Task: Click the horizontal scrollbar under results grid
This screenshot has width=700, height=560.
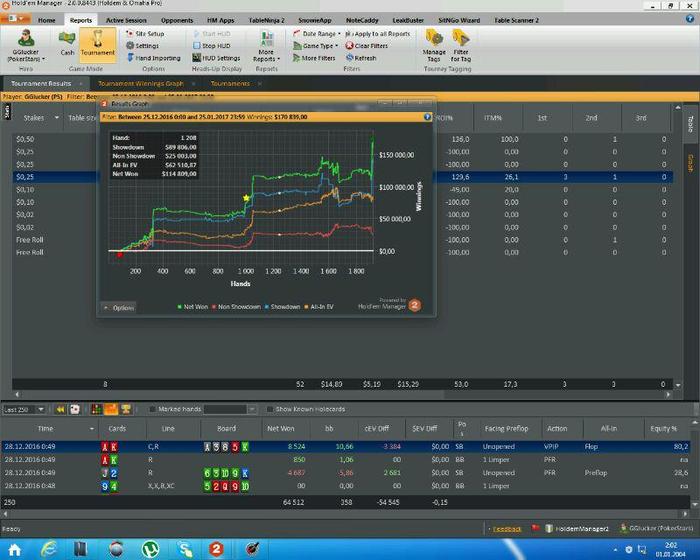Action: pyautogui.click(x=342, y=394)
